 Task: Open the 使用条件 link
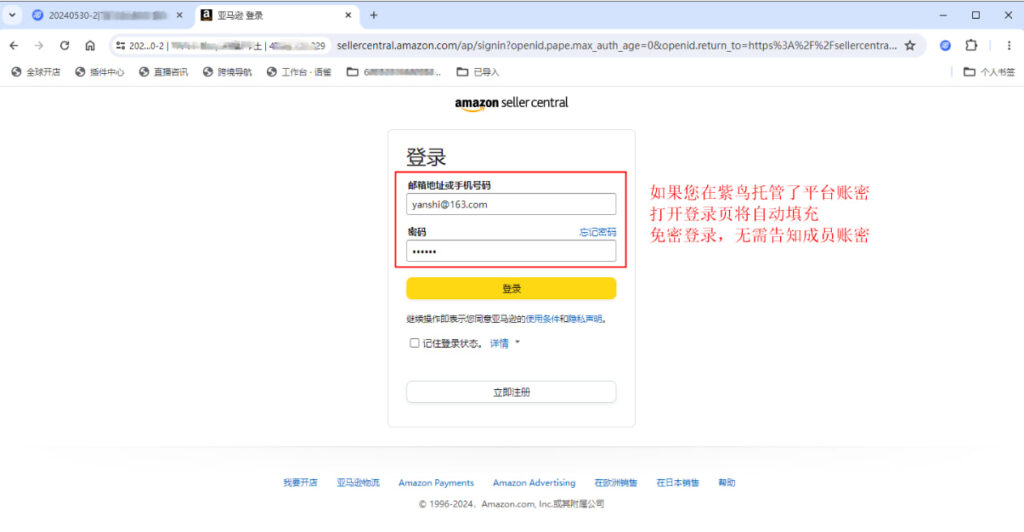(542, 319)
